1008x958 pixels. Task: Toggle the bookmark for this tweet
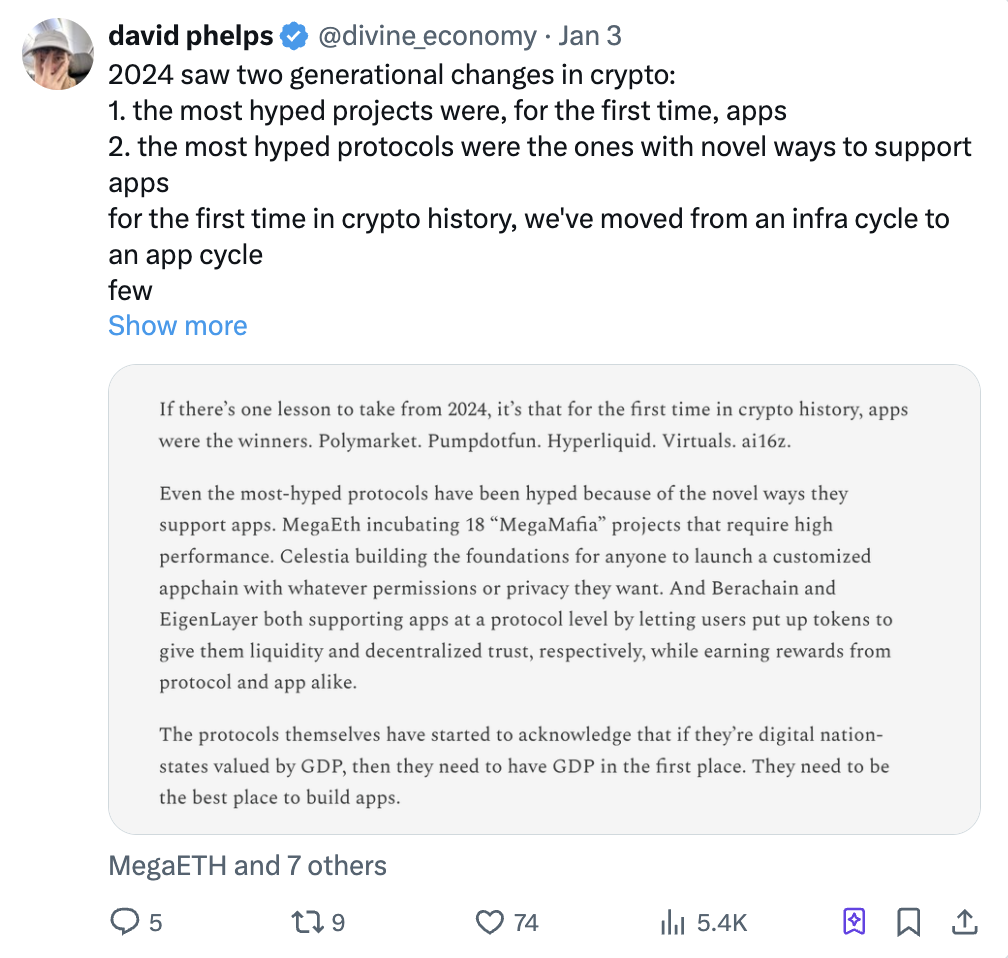pos(909,922)
